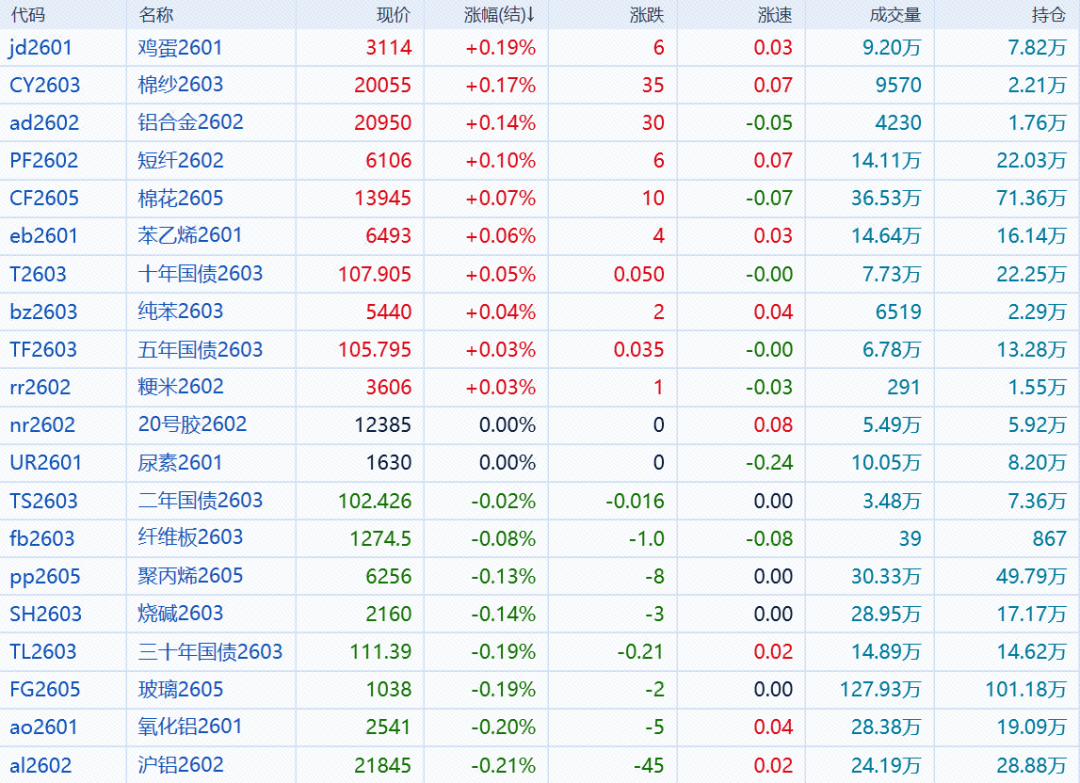Open 短纤2602 contract details
1080x783 pixels.
click(180, 160)
